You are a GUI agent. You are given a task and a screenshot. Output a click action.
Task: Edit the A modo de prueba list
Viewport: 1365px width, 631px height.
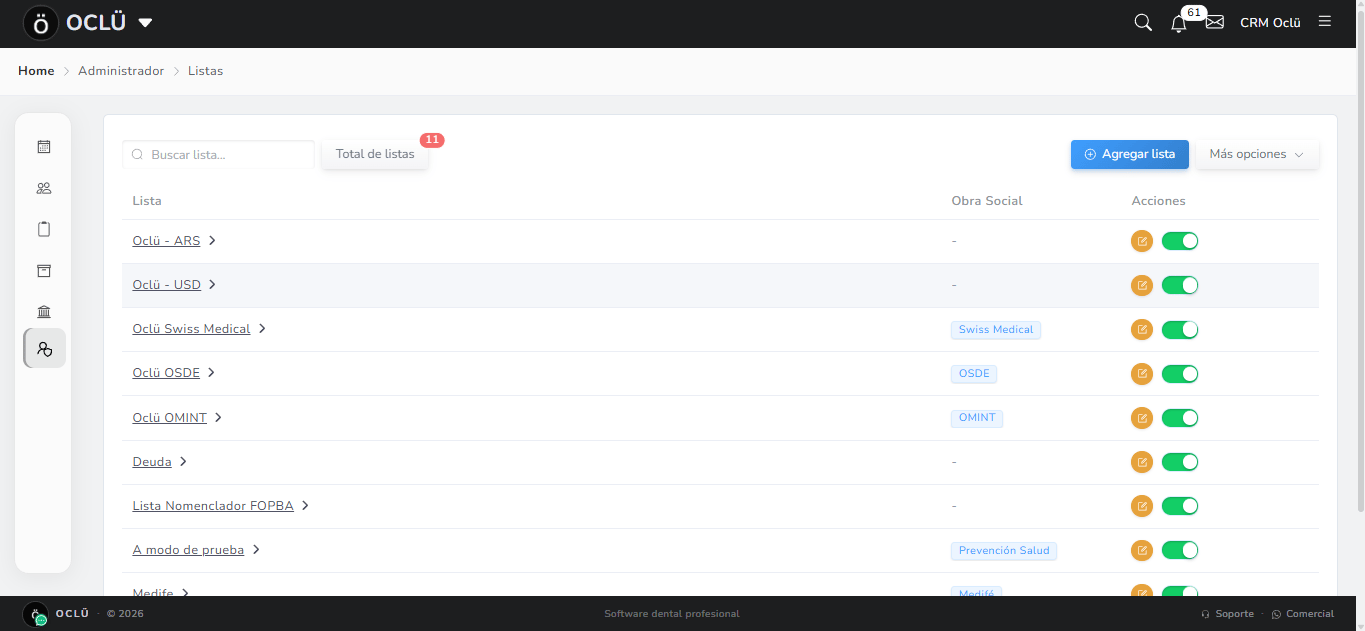click(1142, 550)
